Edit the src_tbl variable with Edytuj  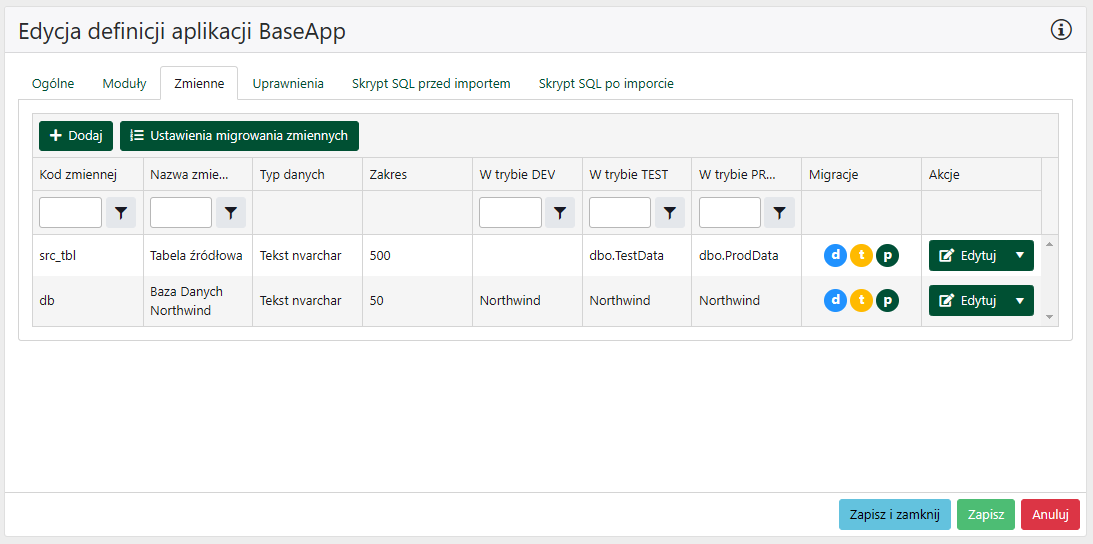click(x=968, y=255)
